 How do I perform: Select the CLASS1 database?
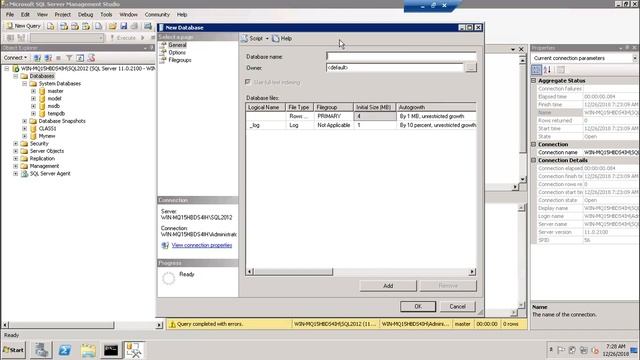point(47,129)
